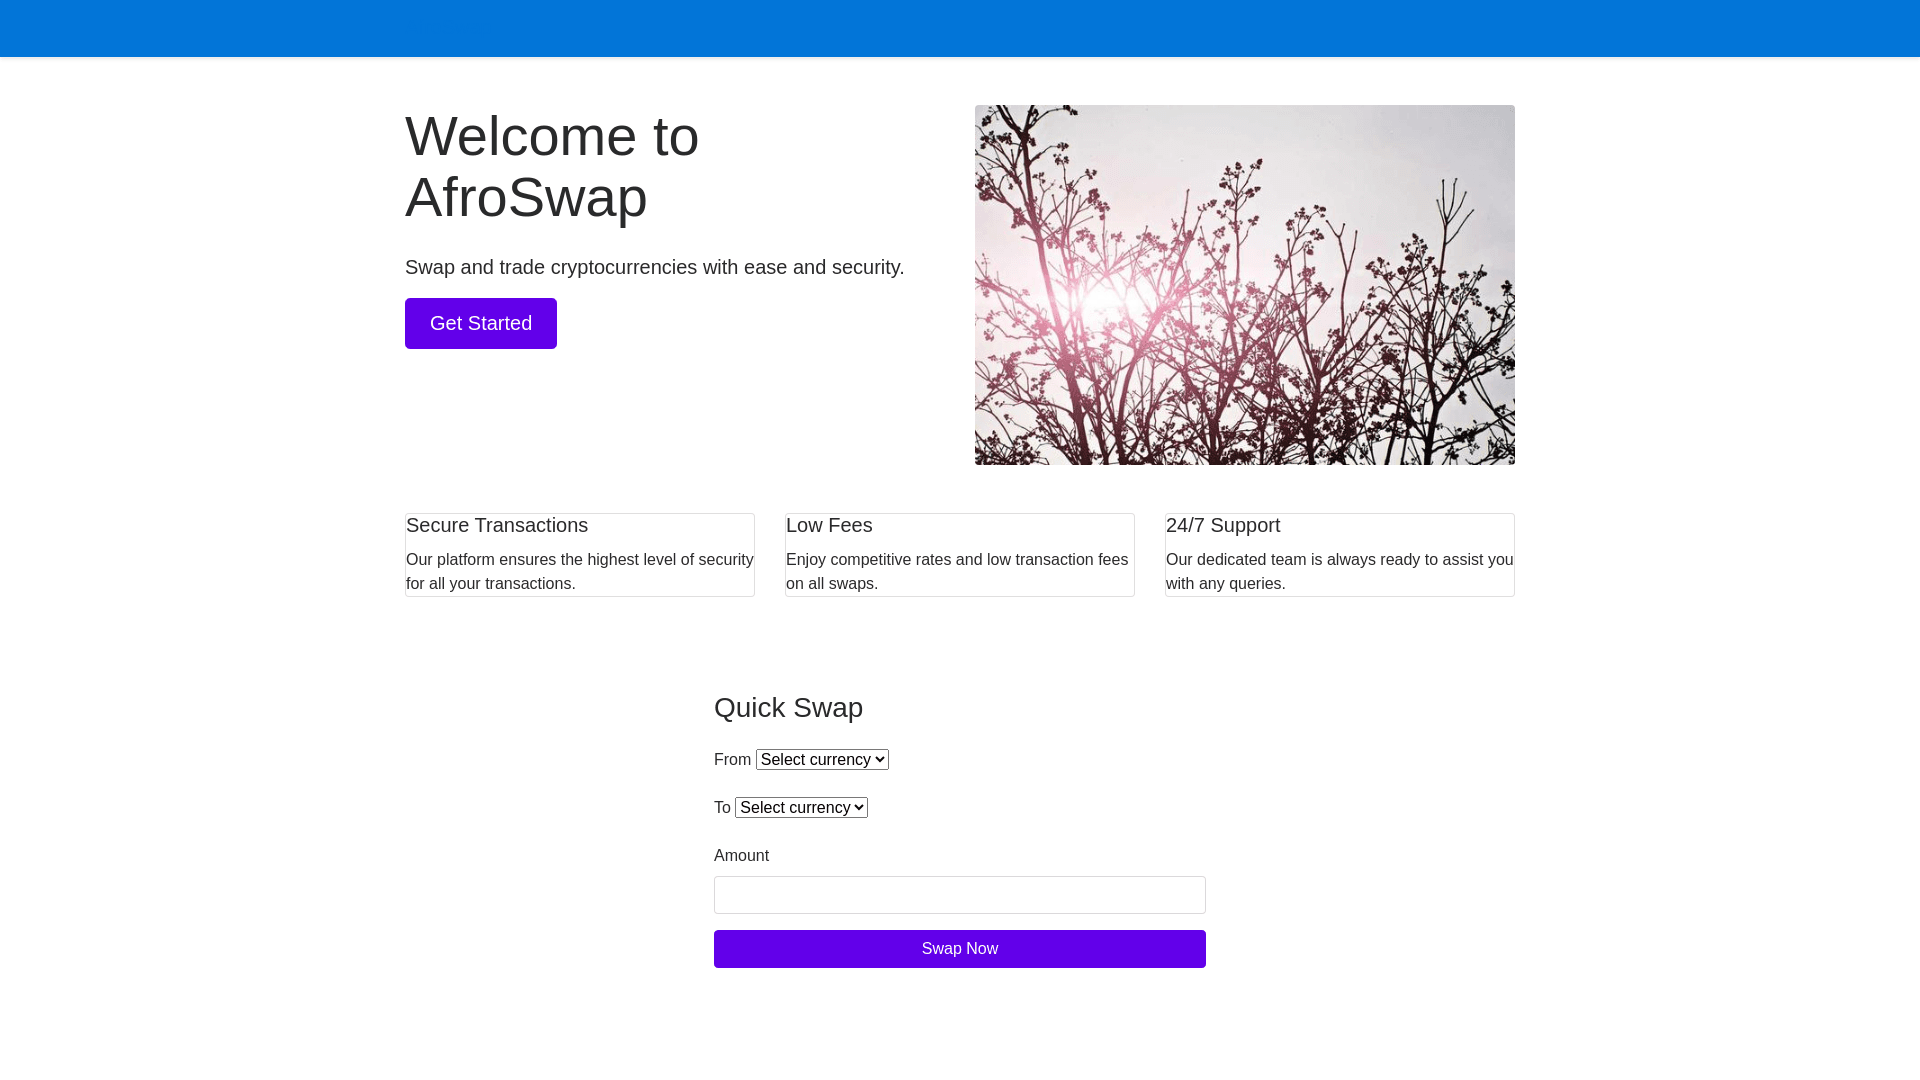Click the Welcome to AfroSwap heading

(551, 167)
